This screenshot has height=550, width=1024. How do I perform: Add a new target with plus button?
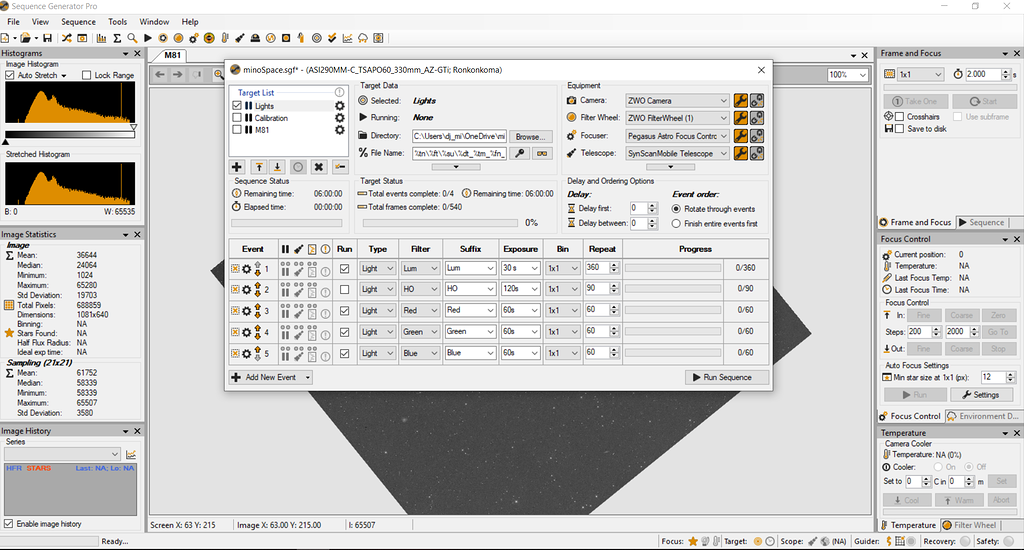237,167
